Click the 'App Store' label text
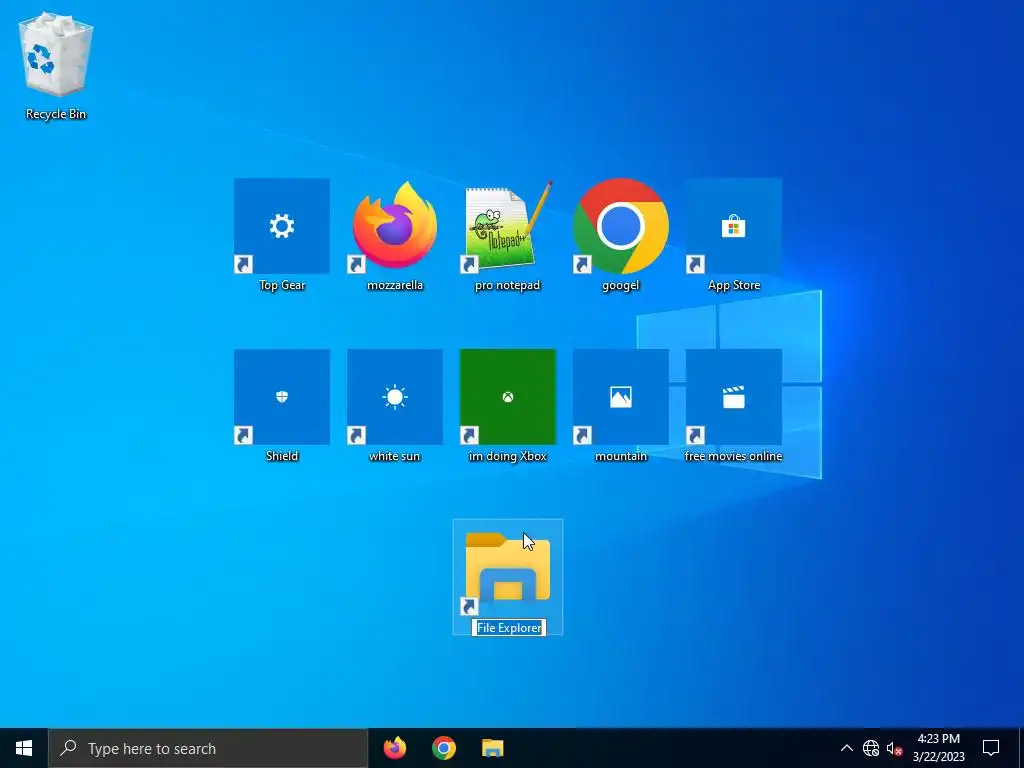This screenshot has width=1024, height=768. (733, 285)
